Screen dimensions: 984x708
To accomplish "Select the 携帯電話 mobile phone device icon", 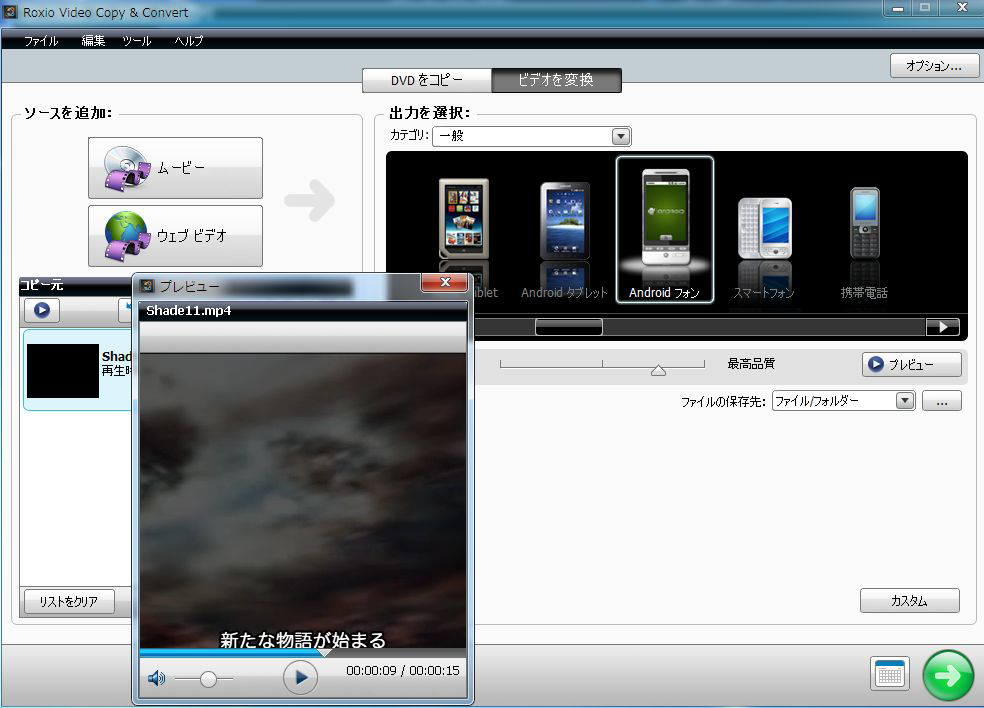I will pos(865,223).
